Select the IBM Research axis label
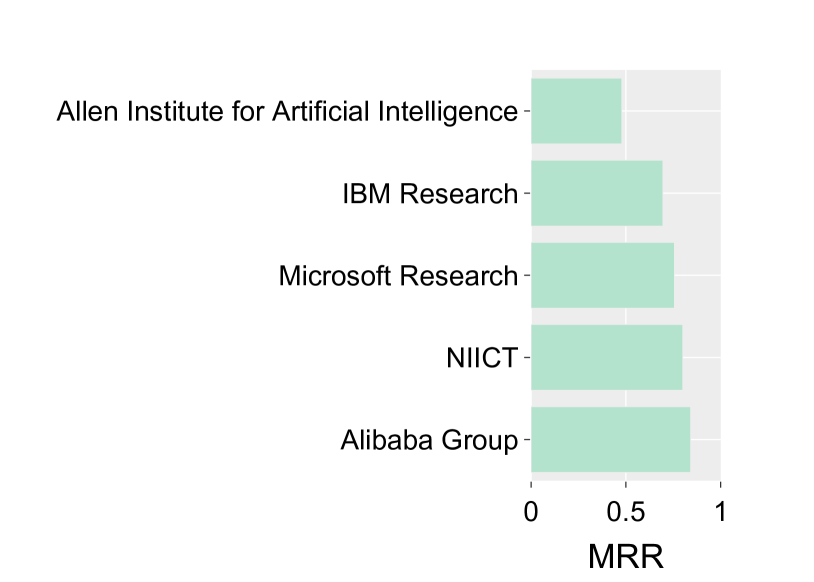814x582 pixels. 430,193
